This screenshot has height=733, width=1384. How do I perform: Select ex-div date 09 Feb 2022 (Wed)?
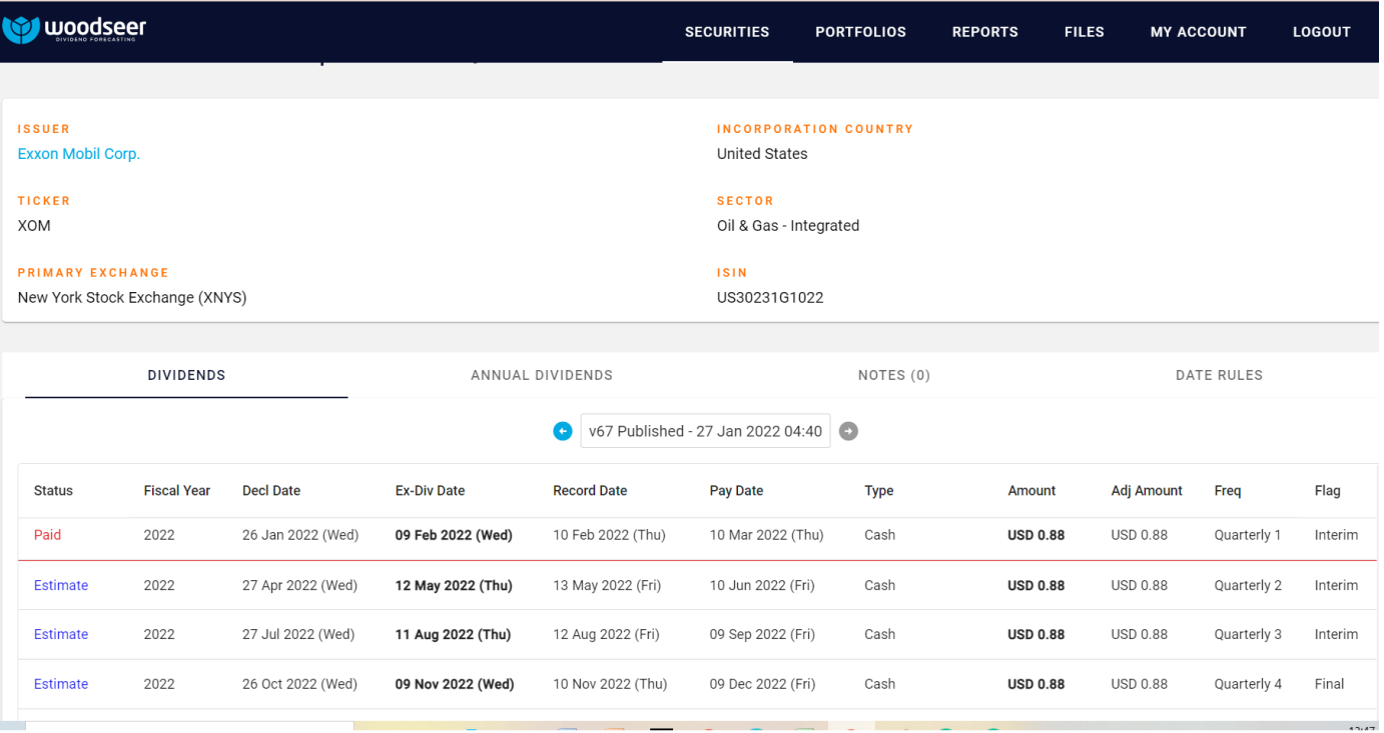[x=454, y=535]
